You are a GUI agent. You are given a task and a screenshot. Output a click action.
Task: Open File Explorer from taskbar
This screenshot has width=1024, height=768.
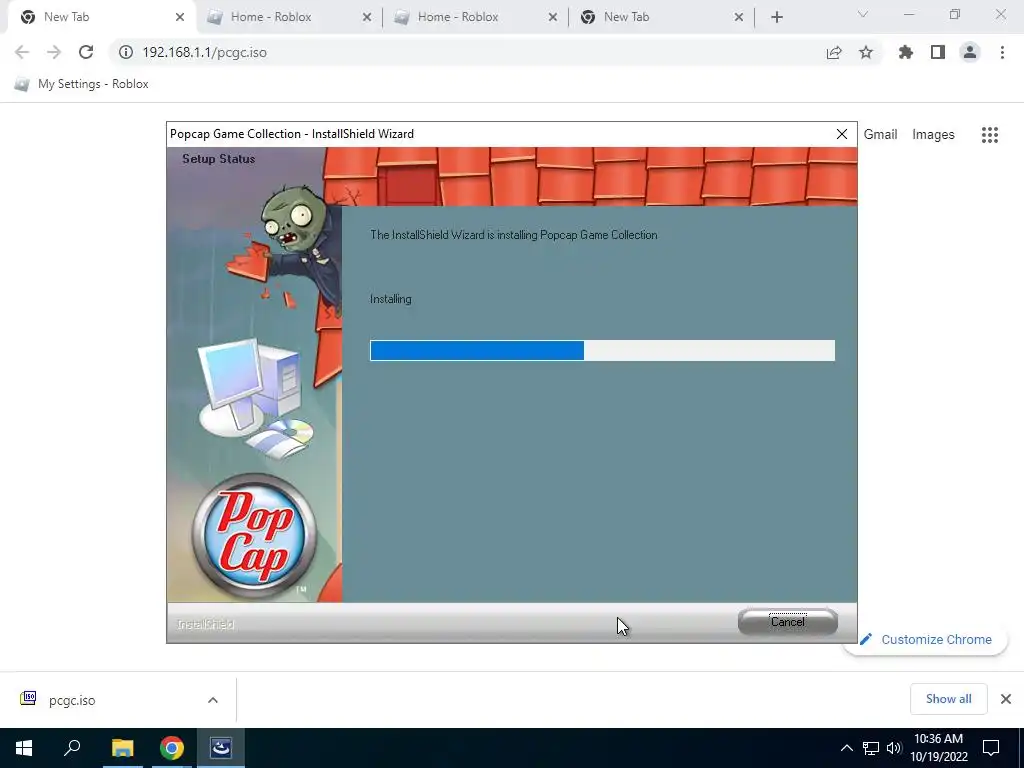tap(122, 748)
